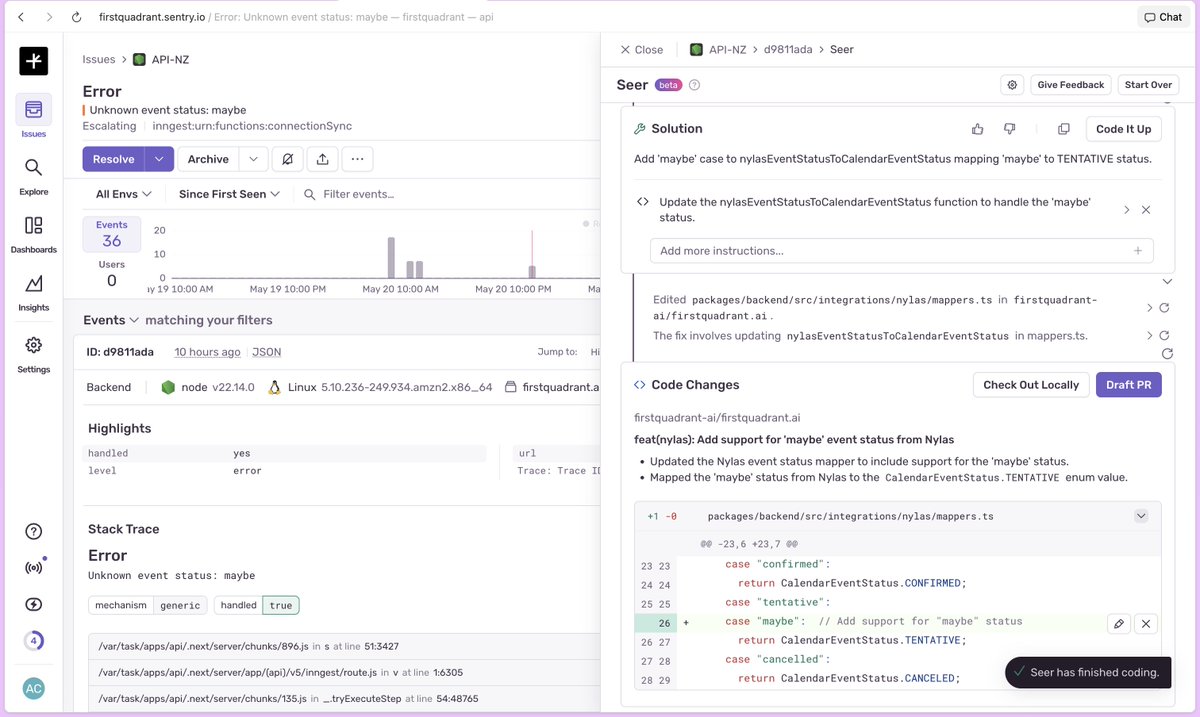Give the solution a thumbs up
The image size is (1200, 717).
click(x=977, y=129)
